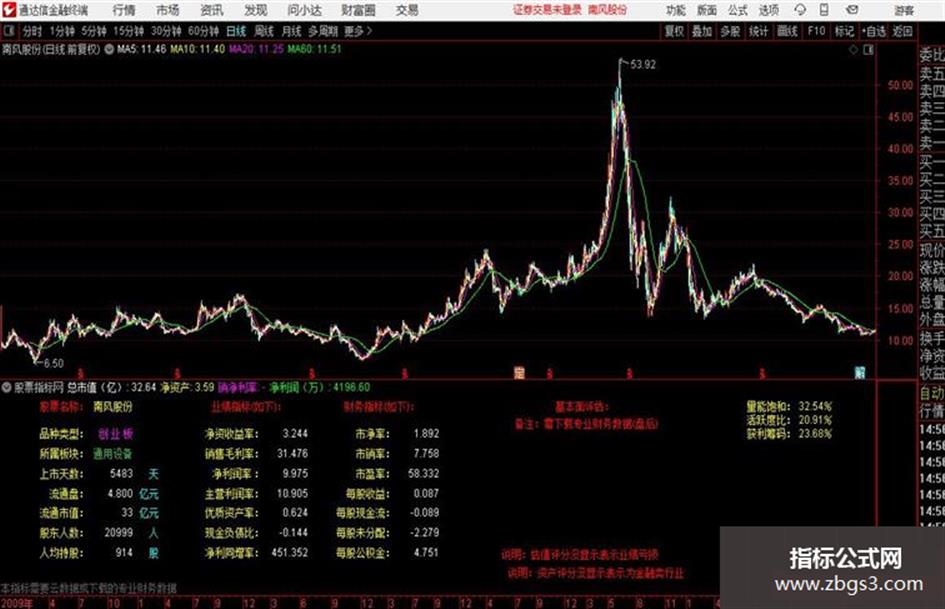Select the 15分钟 period tab
The width and height of the screenshot is (945, 609).
[129, 31]
